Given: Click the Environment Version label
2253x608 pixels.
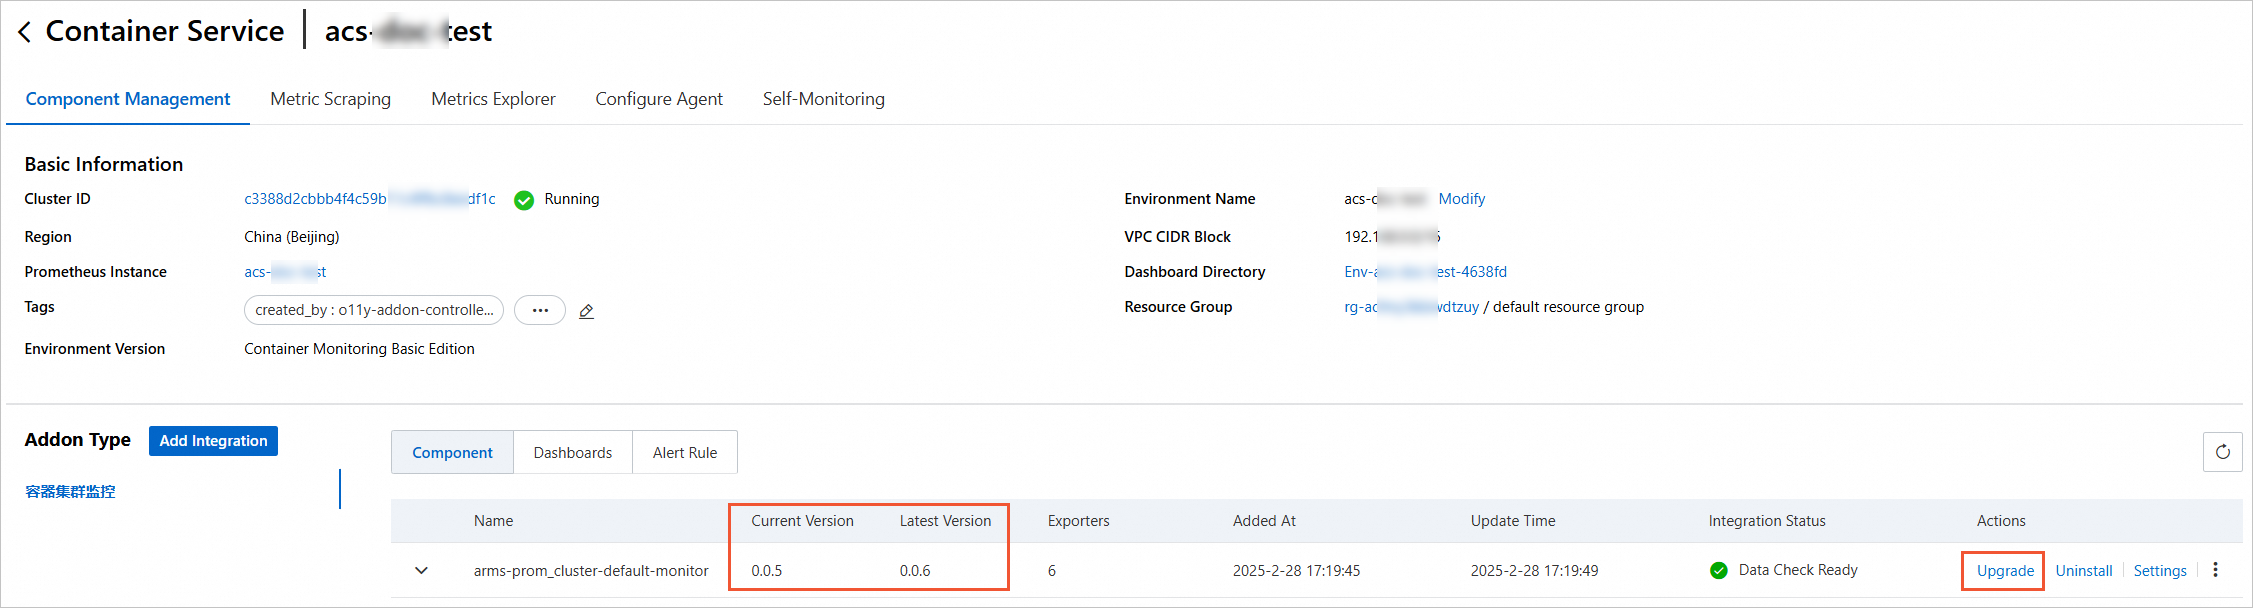Looking at the screenshot, I should pos(95,349).
